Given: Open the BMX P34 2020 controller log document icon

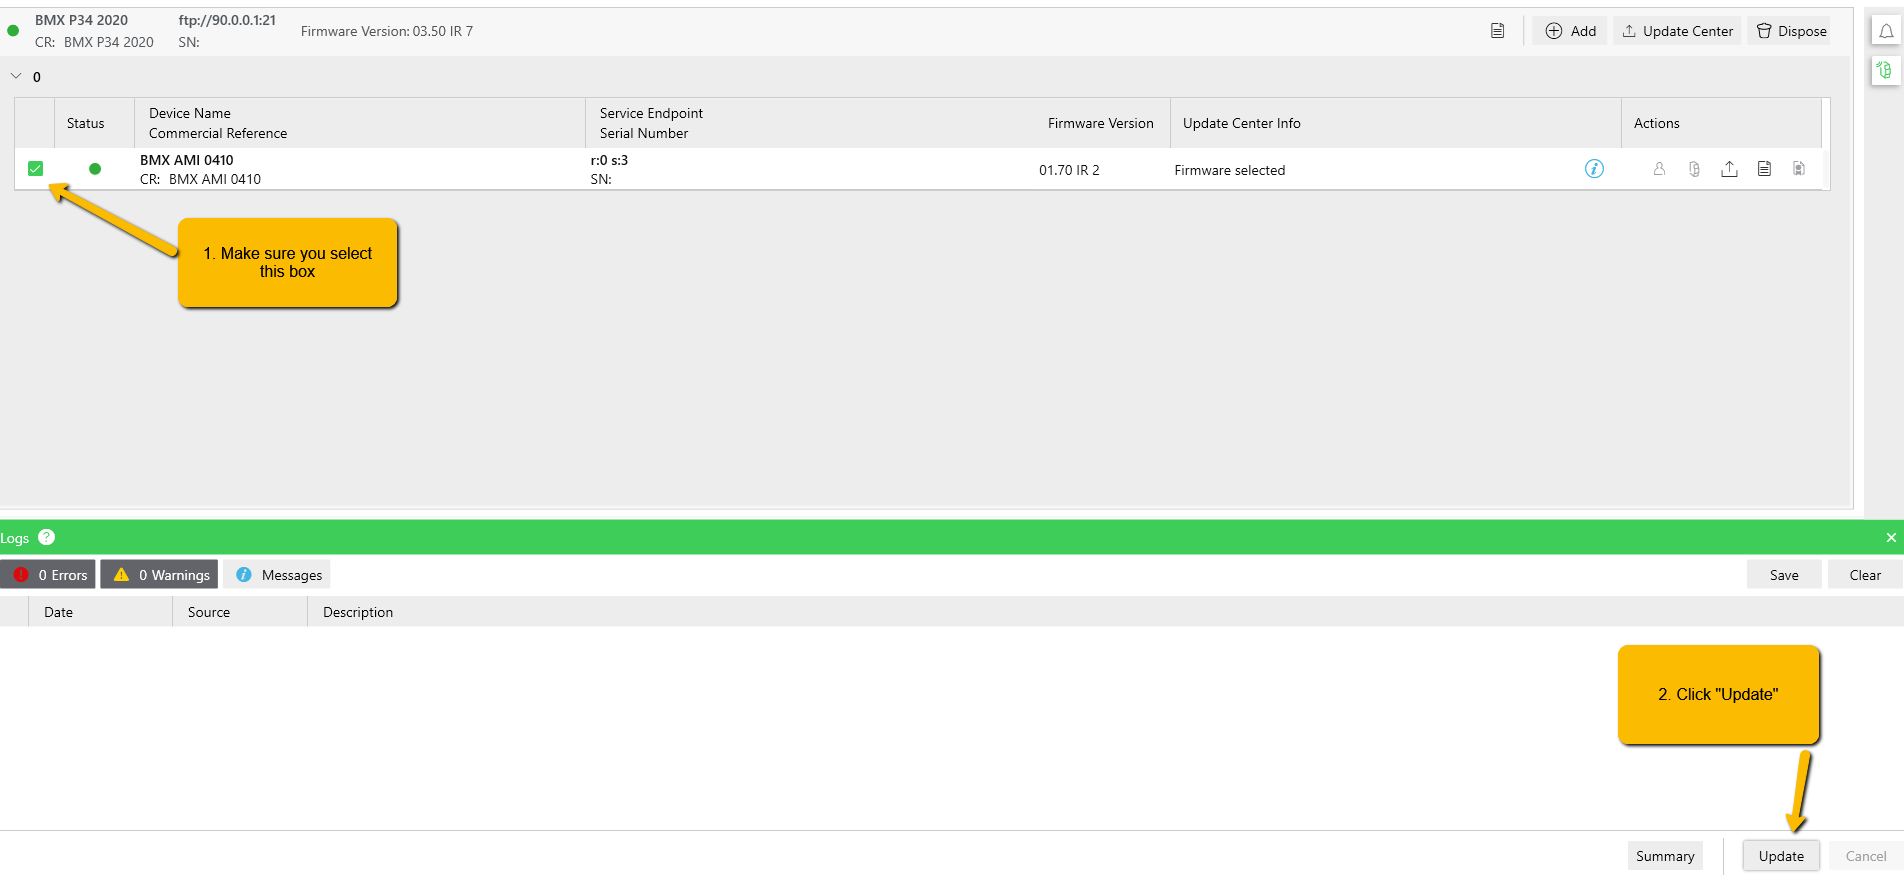Looking at the screenshot, I should click(1497, 31).
